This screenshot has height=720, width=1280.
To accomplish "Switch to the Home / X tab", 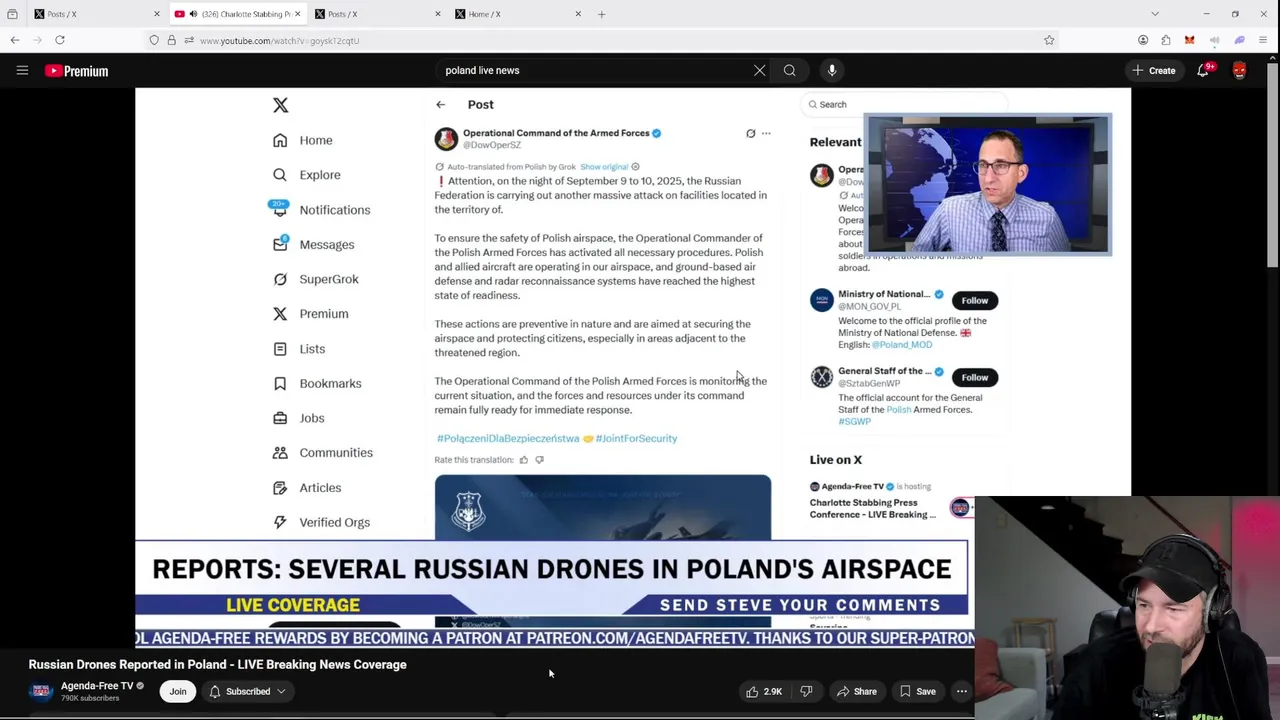I will [518, 14].
